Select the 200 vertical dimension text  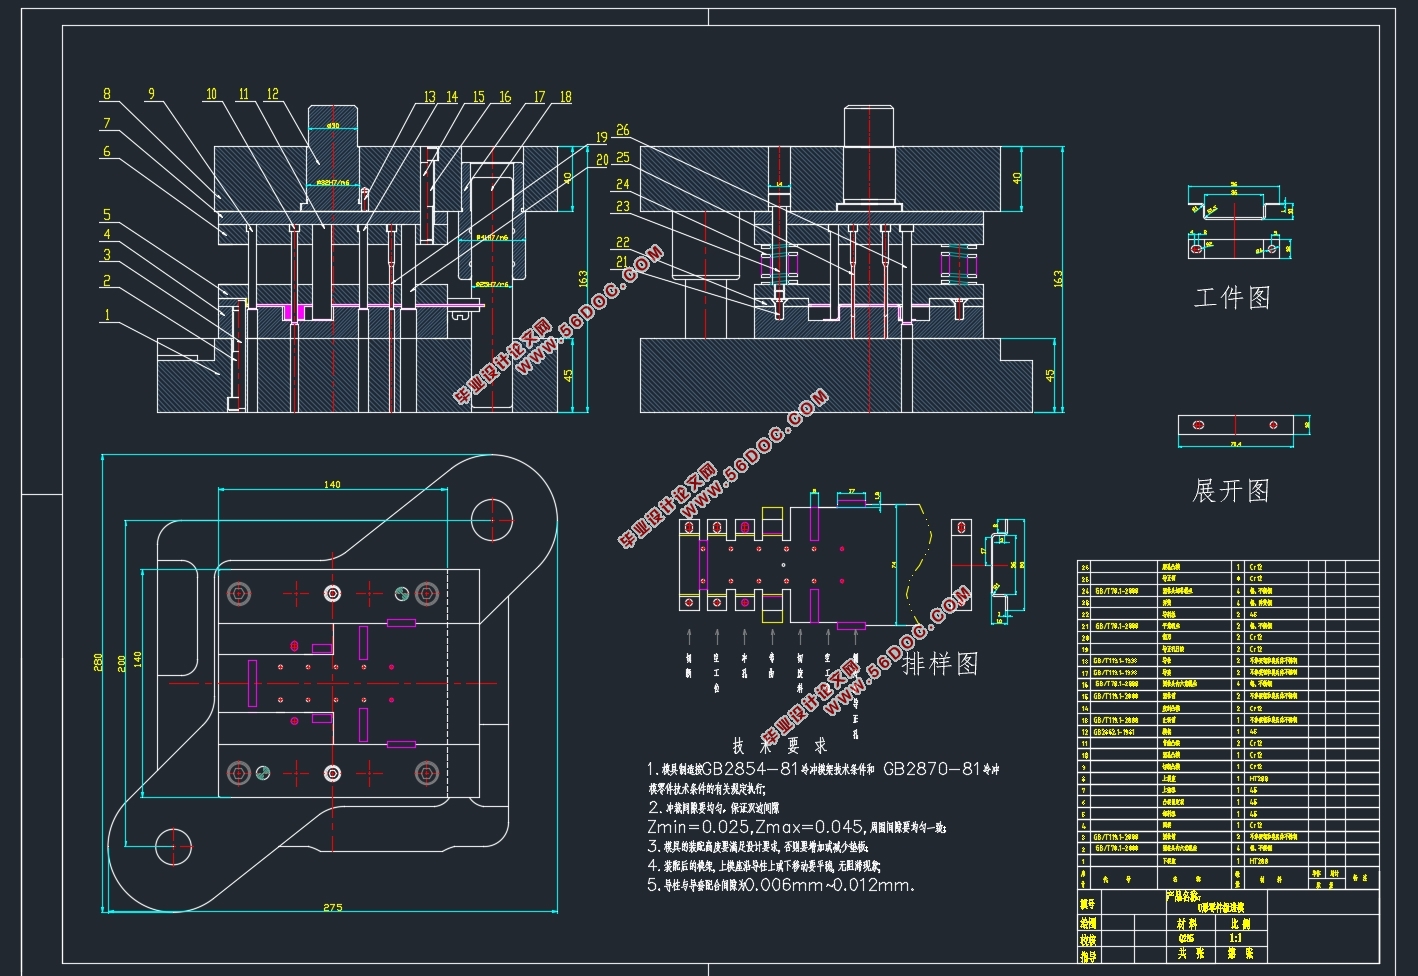point(123,662)
